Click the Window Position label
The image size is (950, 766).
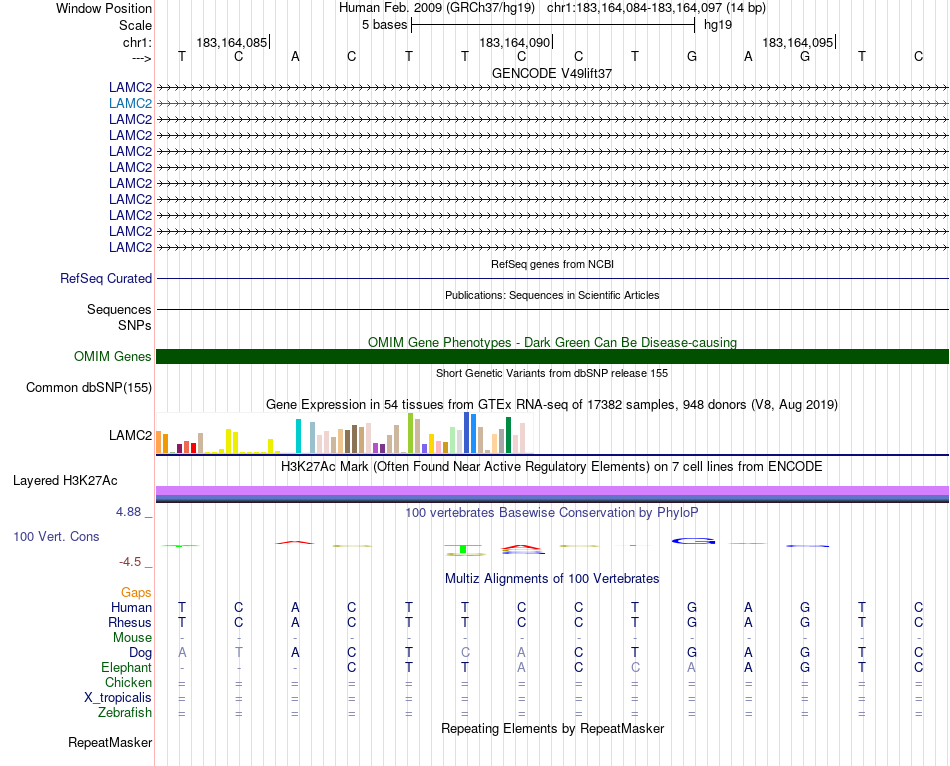click(x=104, y=8)
